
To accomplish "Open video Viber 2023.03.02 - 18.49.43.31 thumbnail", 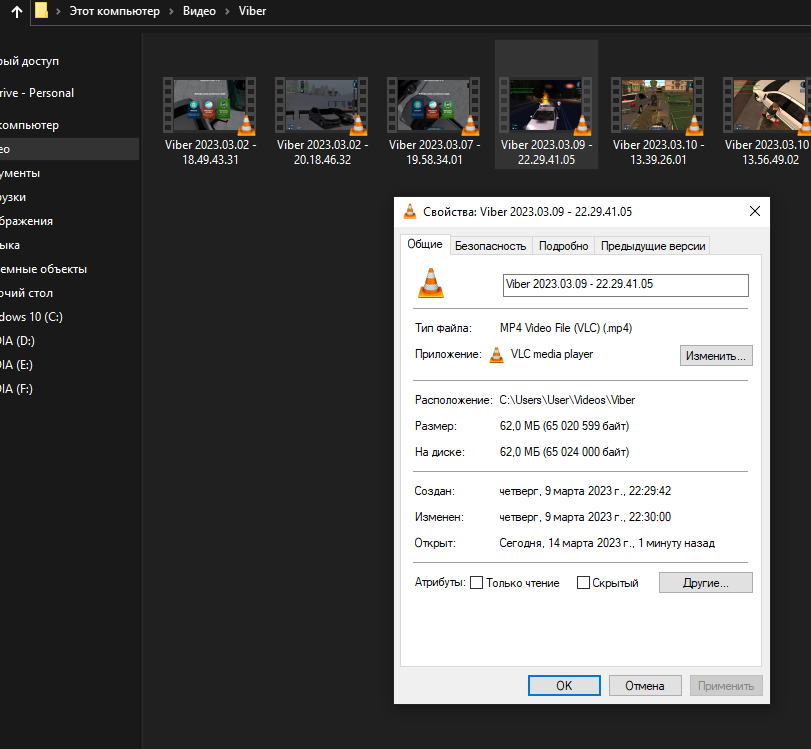I will pyautogui.click(x=209, y=105).
